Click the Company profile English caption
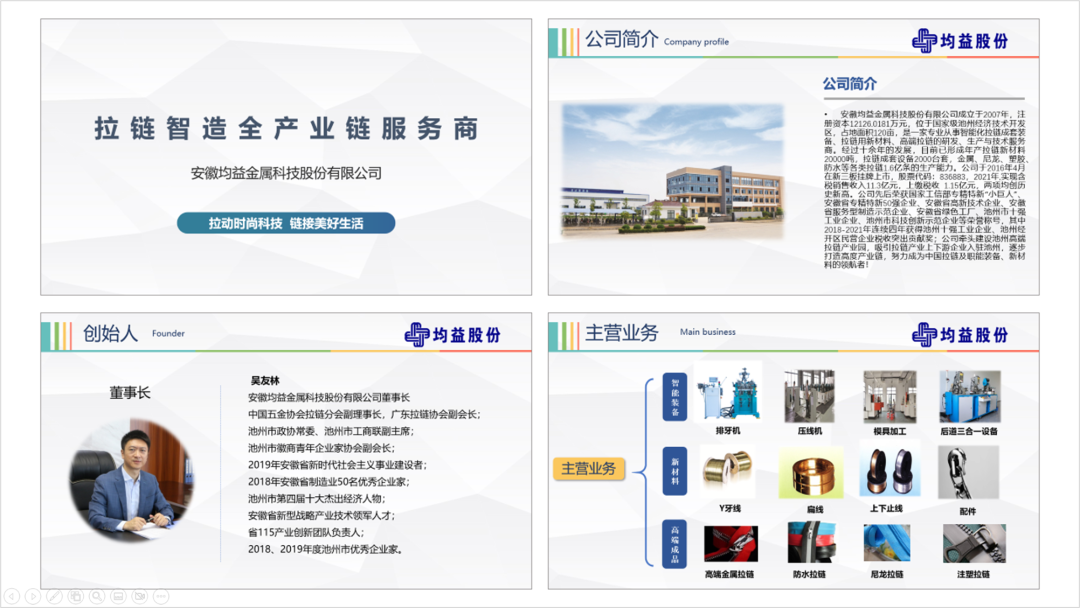The width and height of the screenshot is (1080, 608). tap(696, 42)
